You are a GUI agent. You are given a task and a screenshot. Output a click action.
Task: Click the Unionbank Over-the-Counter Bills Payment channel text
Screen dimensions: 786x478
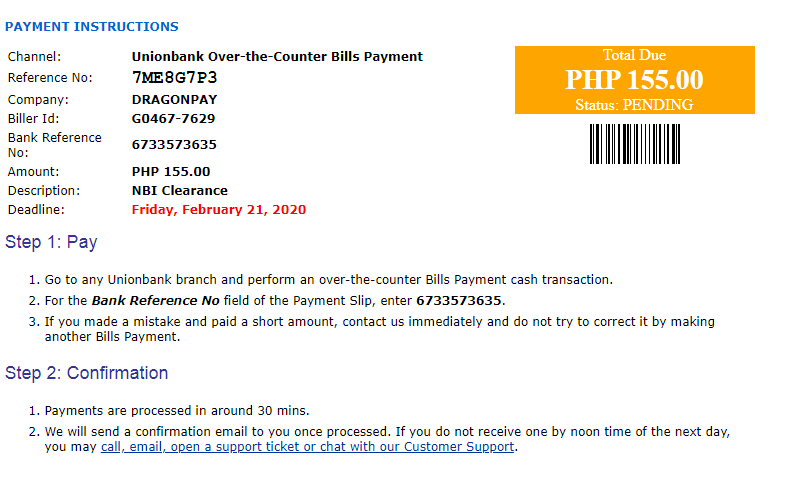277,57
